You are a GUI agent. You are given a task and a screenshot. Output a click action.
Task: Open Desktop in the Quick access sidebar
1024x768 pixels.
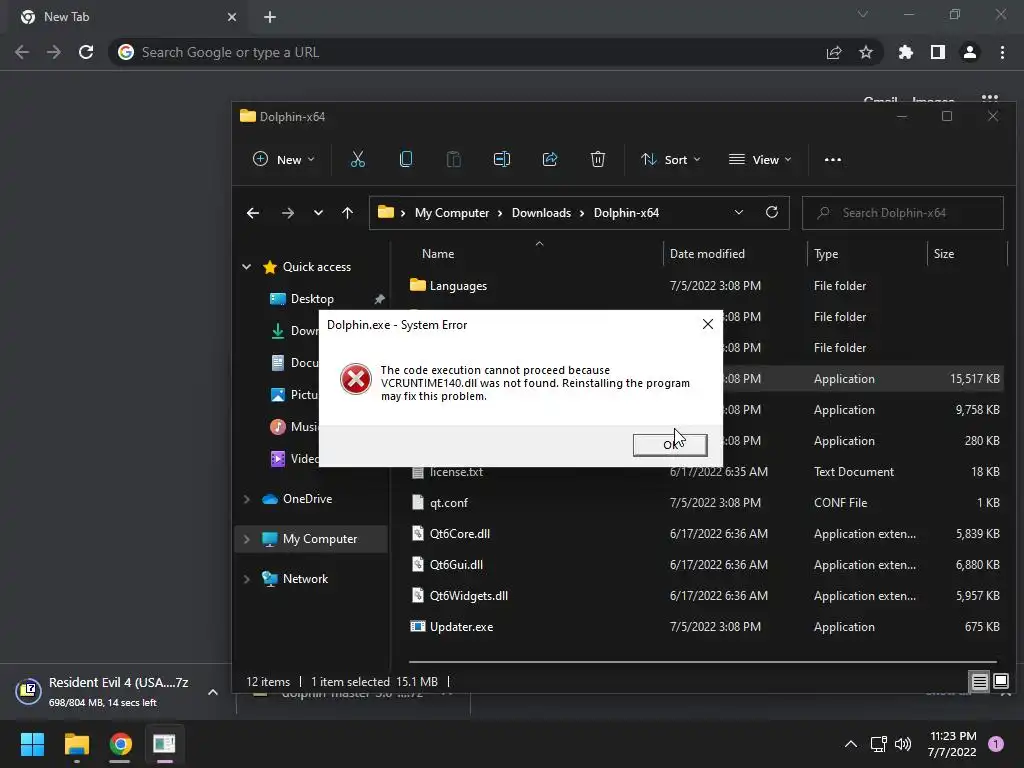click(312, 298)
